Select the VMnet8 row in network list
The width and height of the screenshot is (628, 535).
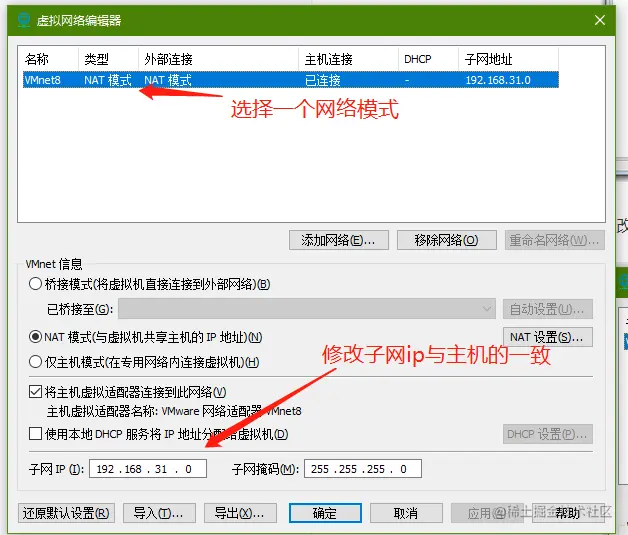(291, 80)
